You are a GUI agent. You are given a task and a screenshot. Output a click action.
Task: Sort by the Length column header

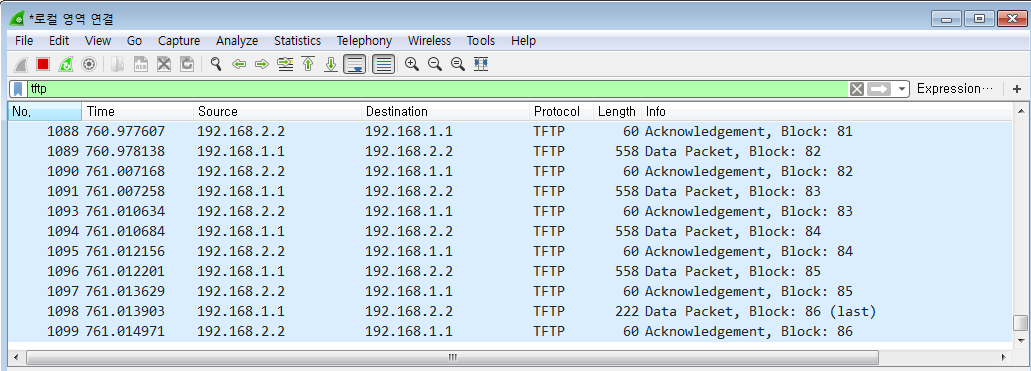[617, 112]
